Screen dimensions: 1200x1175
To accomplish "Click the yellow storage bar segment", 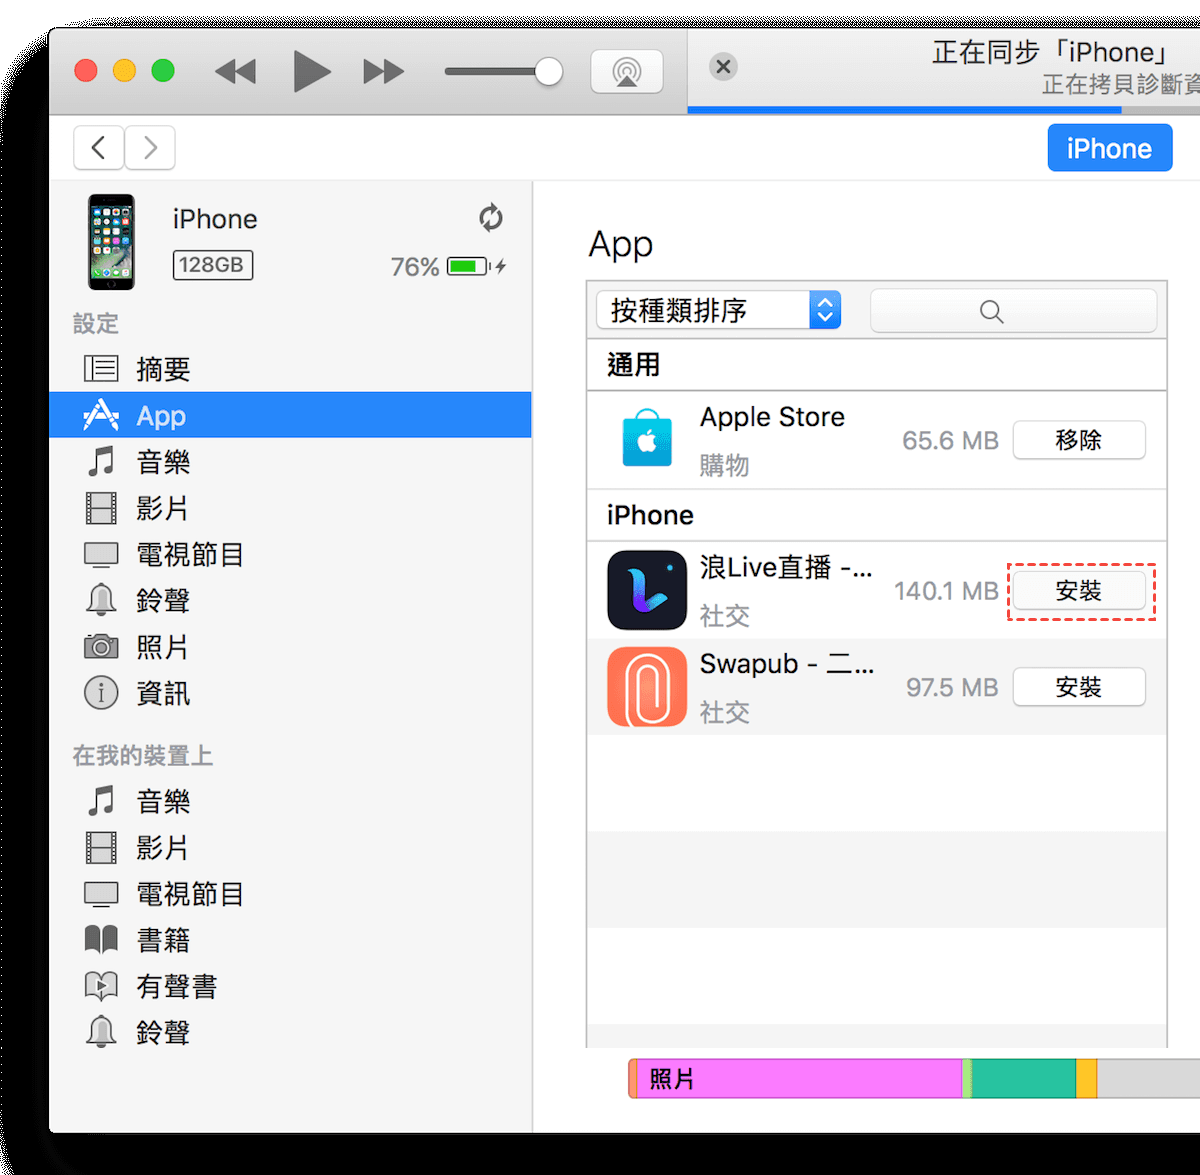I will [x=1086, y=1079].
